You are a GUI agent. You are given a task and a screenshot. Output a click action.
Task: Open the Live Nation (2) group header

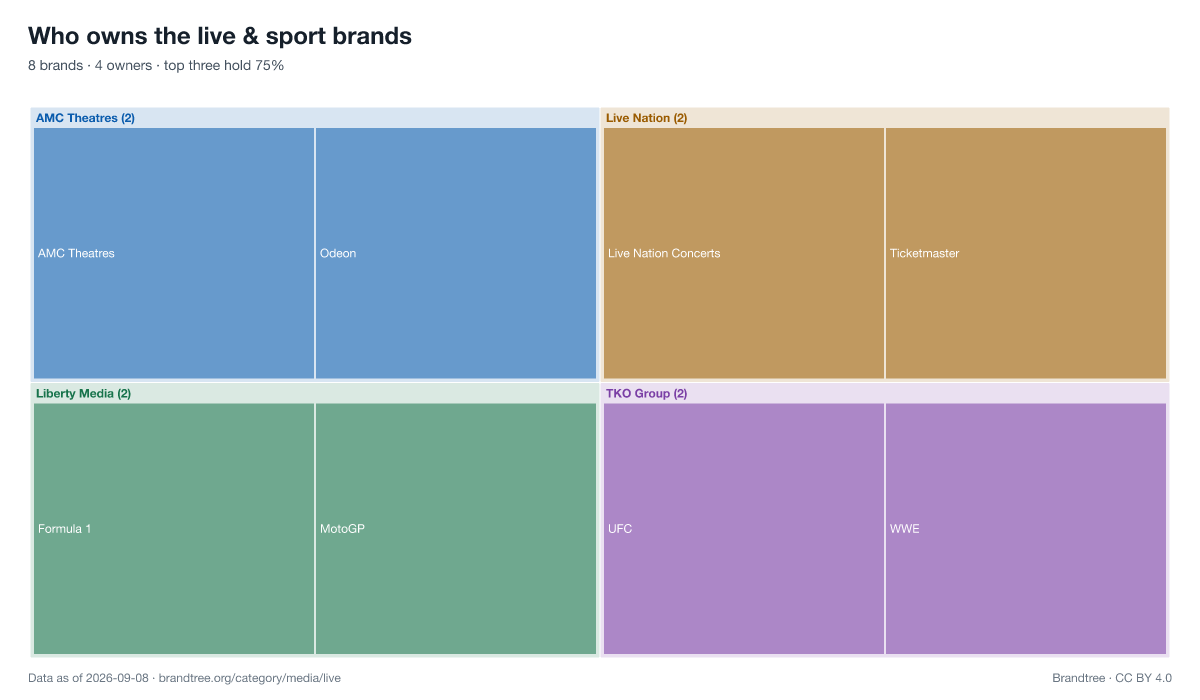pyautogui.click(x=646, y=118)
